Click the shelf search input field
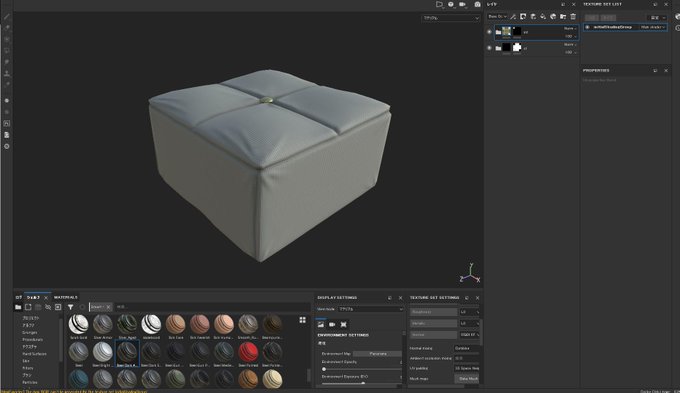The height and width of the screenshot is (393, 680). 212,307
